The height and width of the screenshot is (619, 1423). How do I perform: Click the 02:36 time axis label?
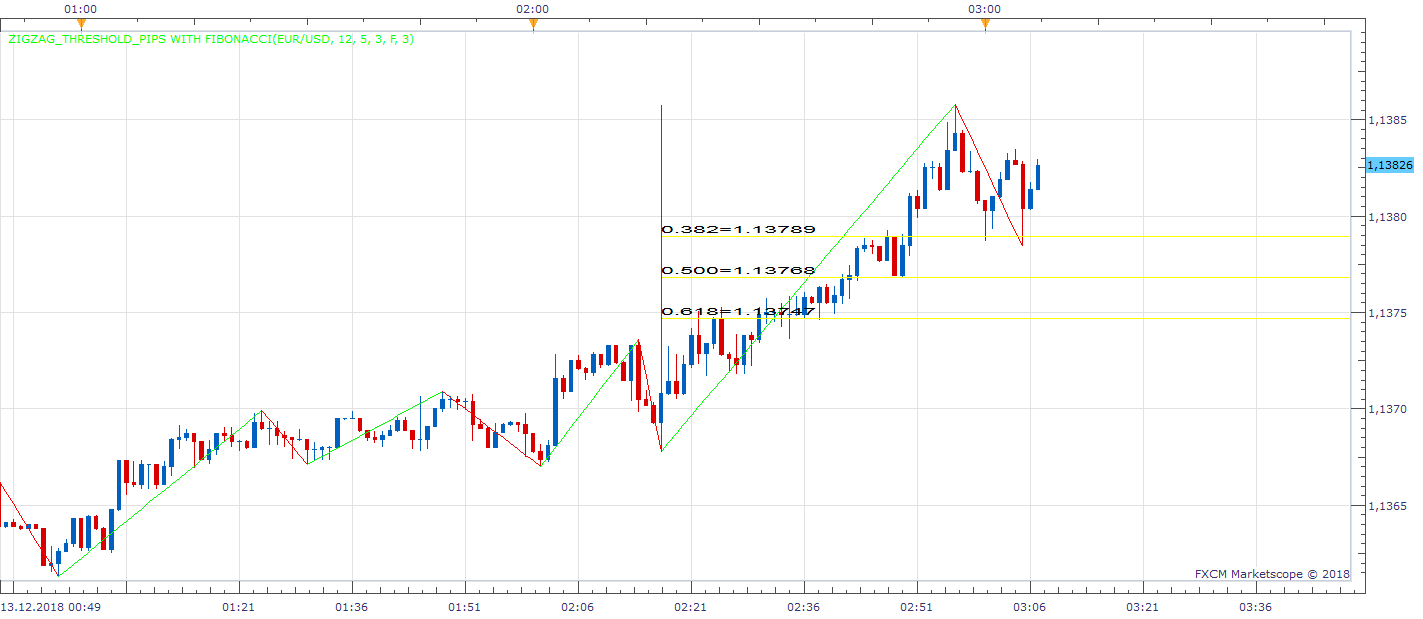click(x=803, y=607)
